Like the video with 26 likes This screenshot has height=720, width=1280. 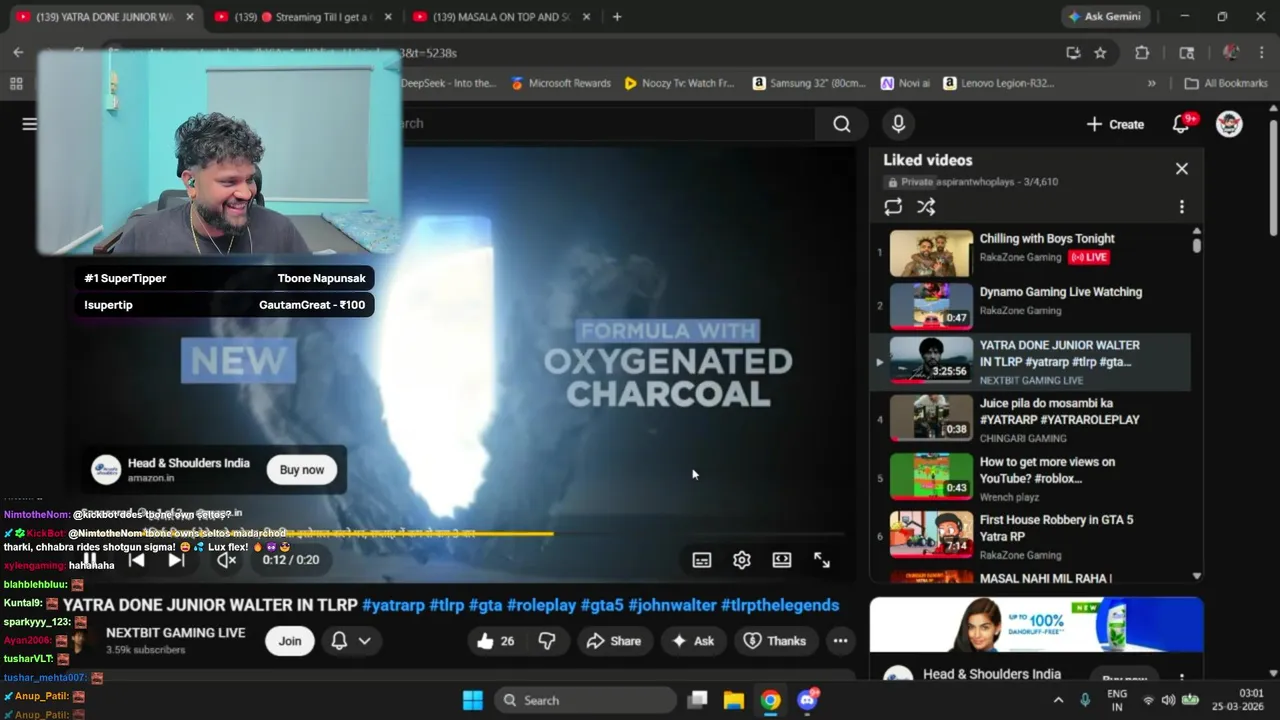[496, 641]
